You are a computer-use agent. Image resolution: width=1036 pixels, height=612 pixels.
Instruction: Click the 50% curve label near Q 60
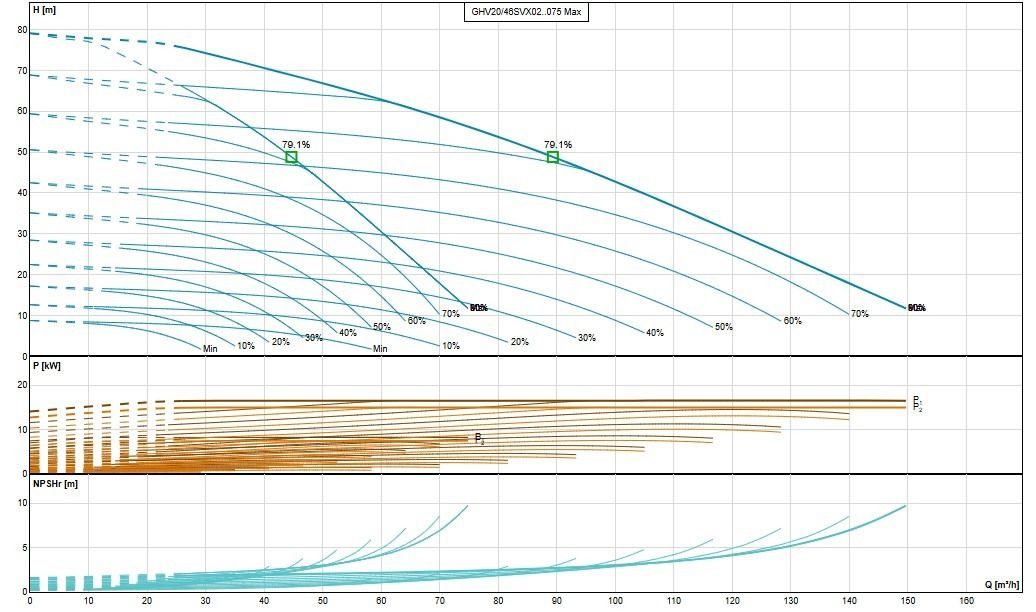tap(382, 327)
